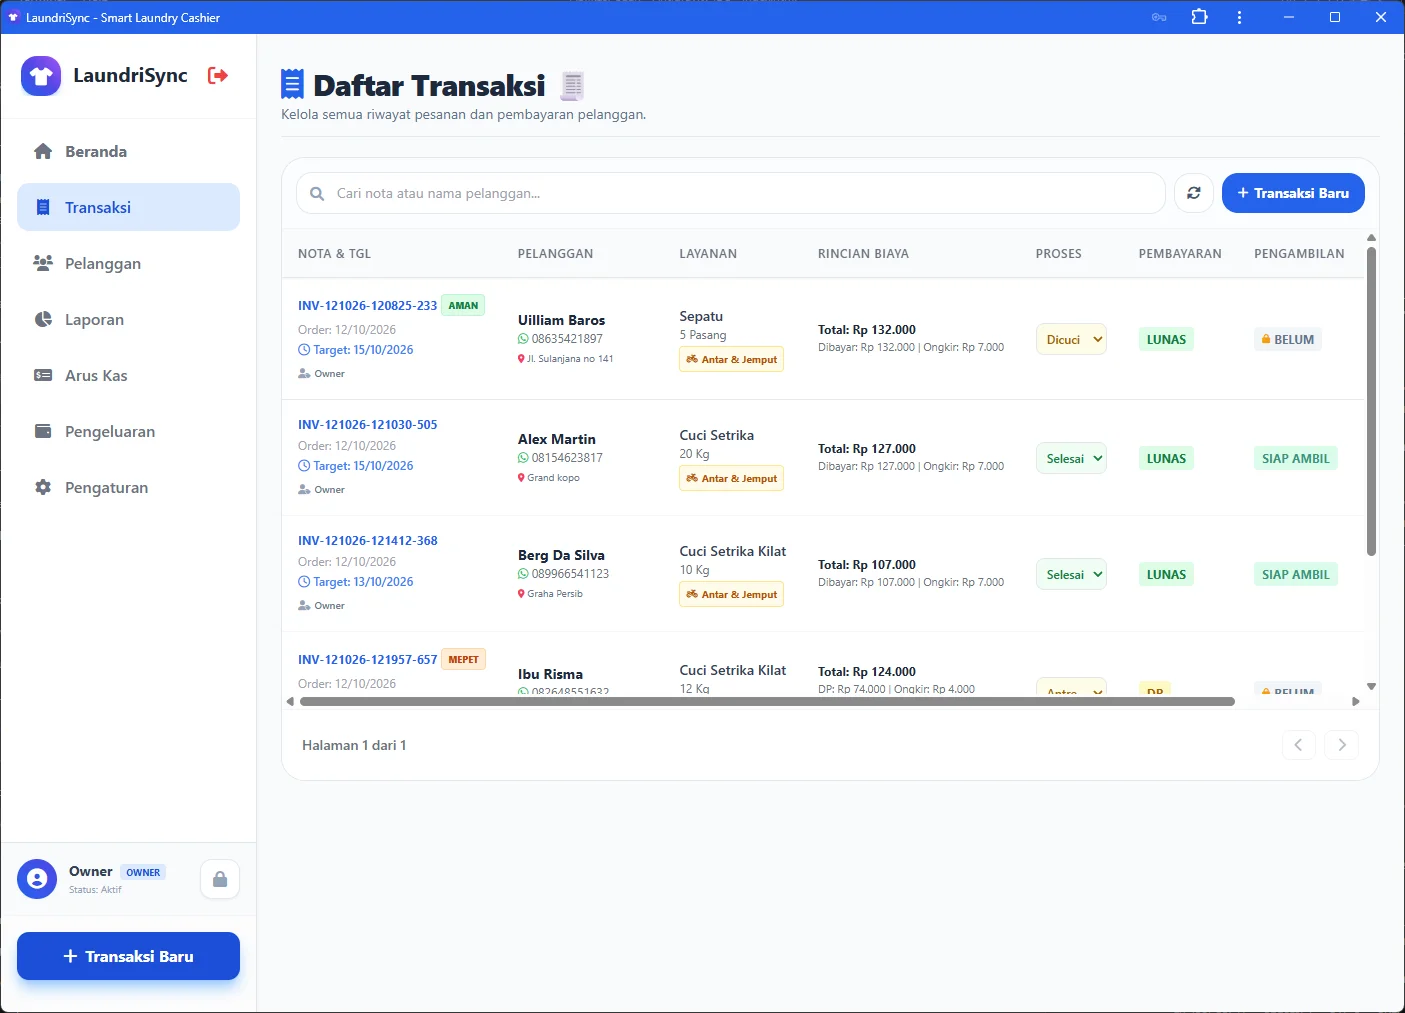Click Transaksi Baru button next to search
The height and width of the screenshot is (1013, 1405).
click(1293, 193)
